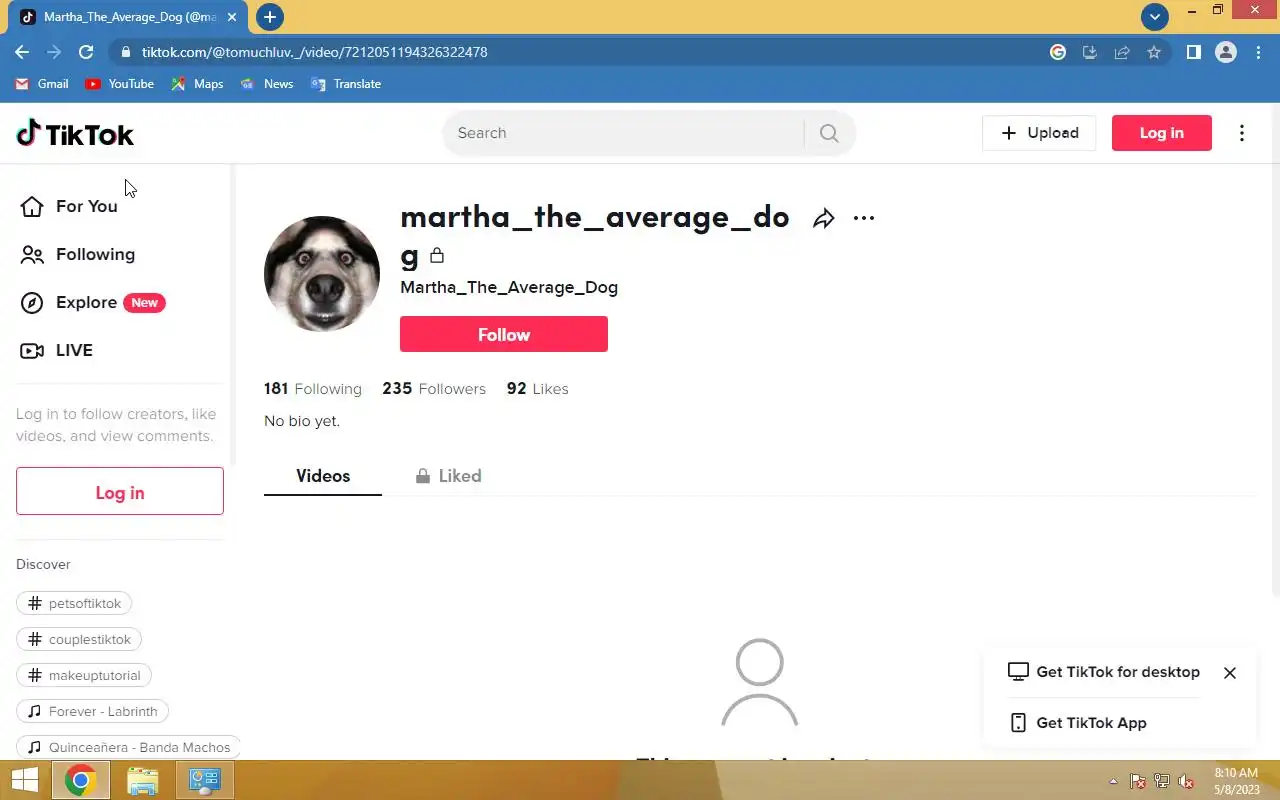Open the Explore page

pos(93,302)
